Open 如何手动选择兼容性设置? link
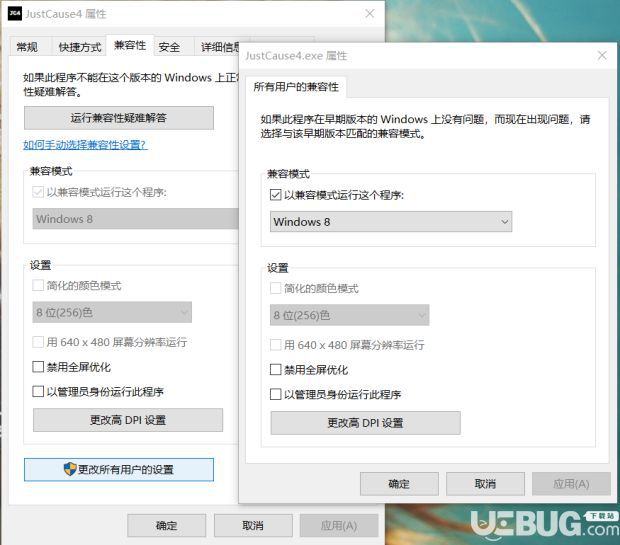The width and height of the screenshot is (620, 545). click(x=85, y=145)
